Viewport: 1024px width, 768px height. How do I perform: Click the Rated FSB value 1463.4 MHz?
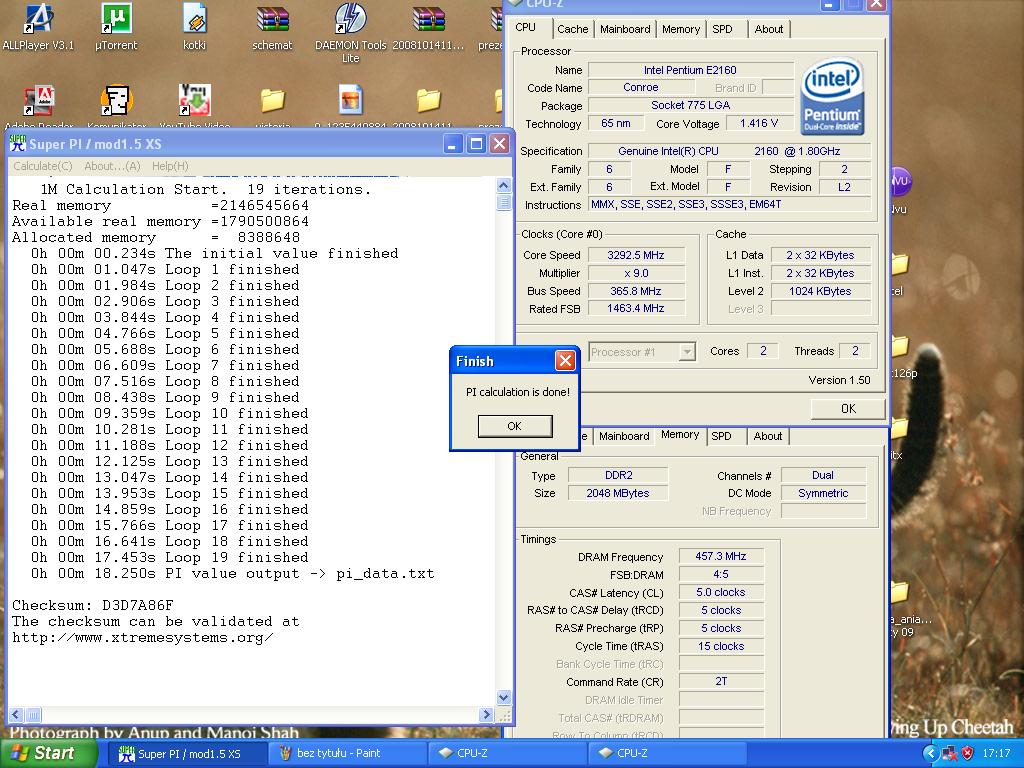636,308
